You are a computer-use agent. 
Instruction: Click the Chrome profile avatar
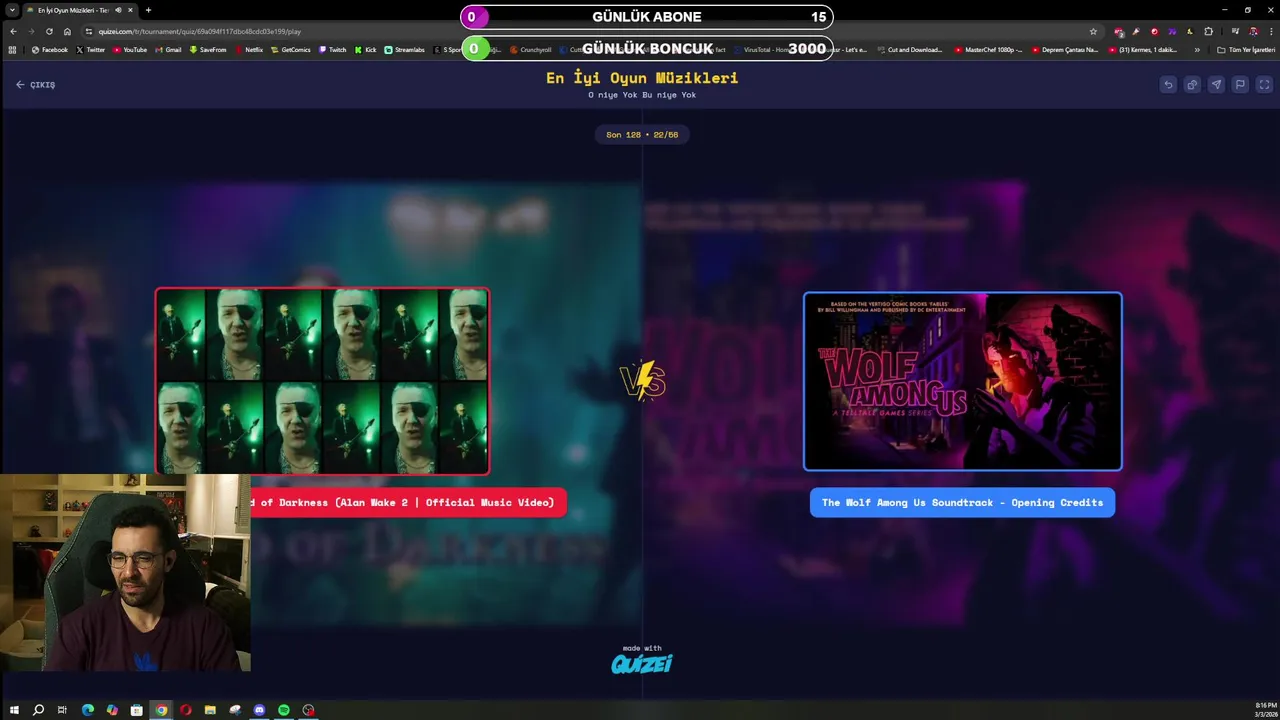click(x=1253, y=31)
